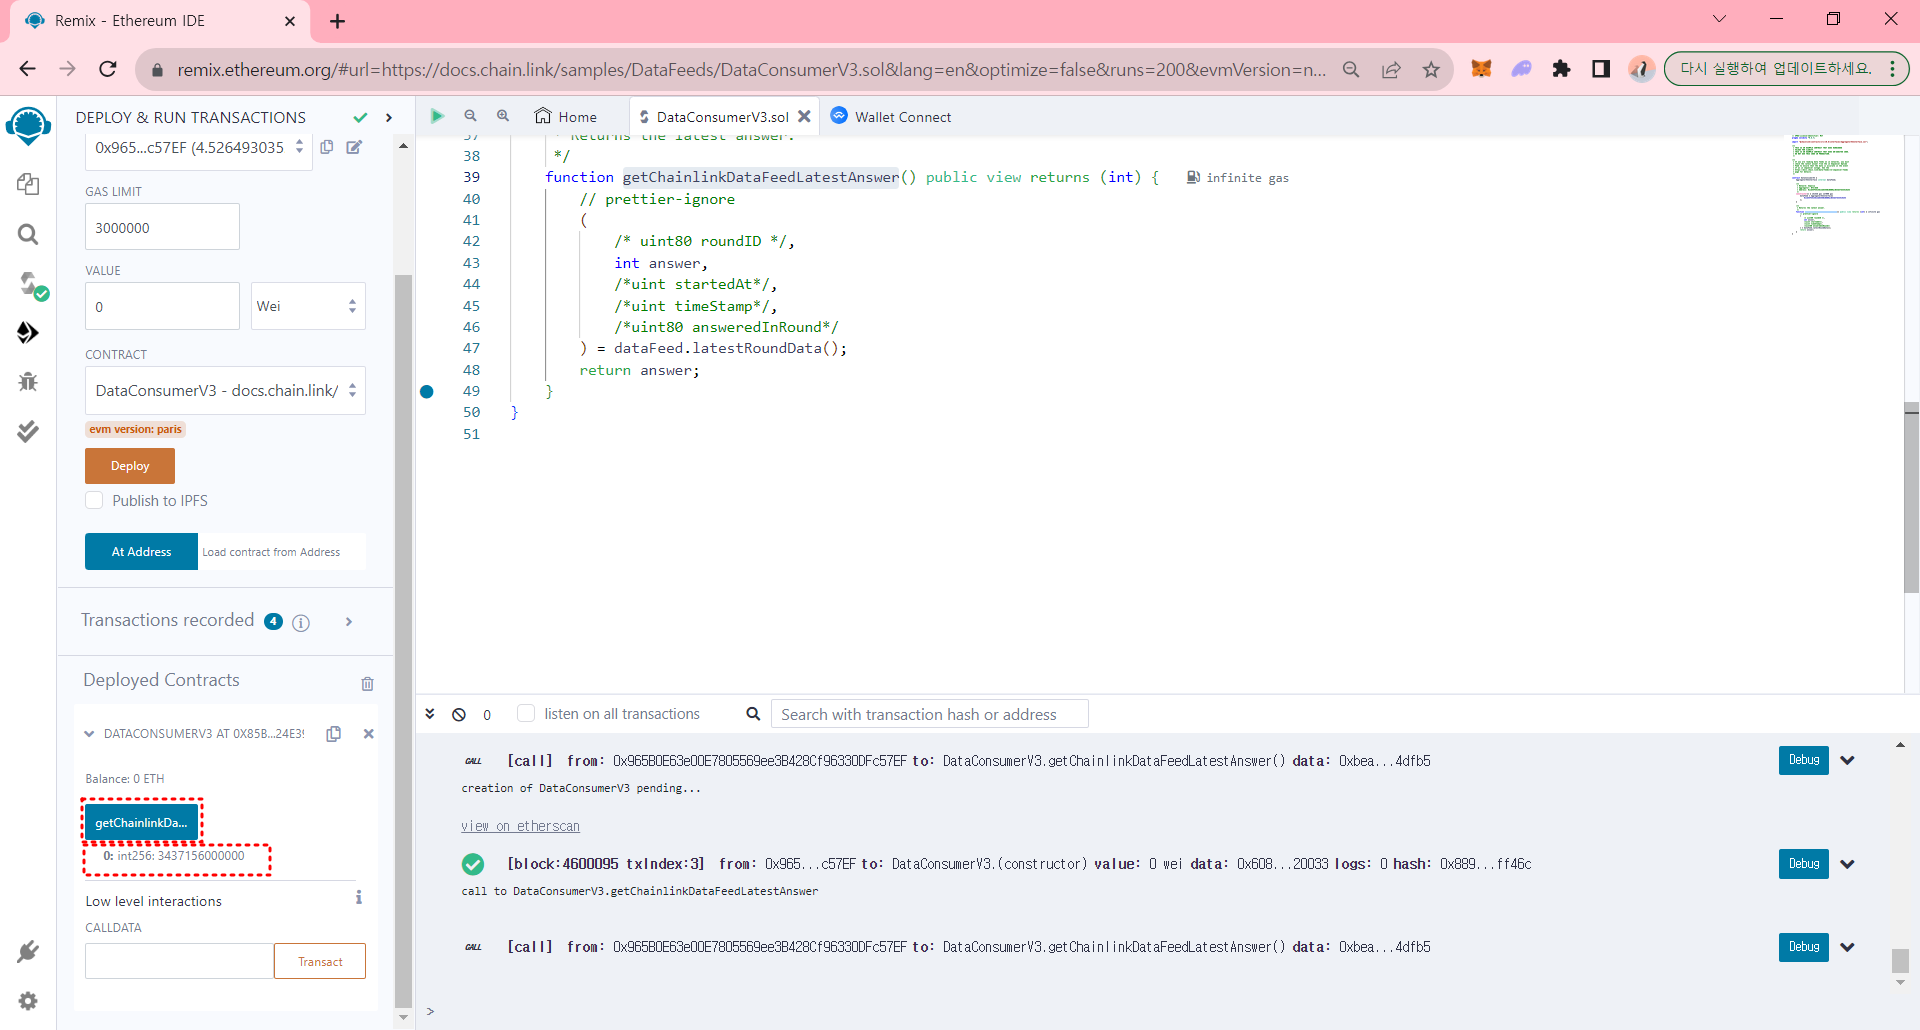The image size is (1920, 1030).
Task: Call the getChainlinkDa... function button
Action: click(x=141, y=823)
